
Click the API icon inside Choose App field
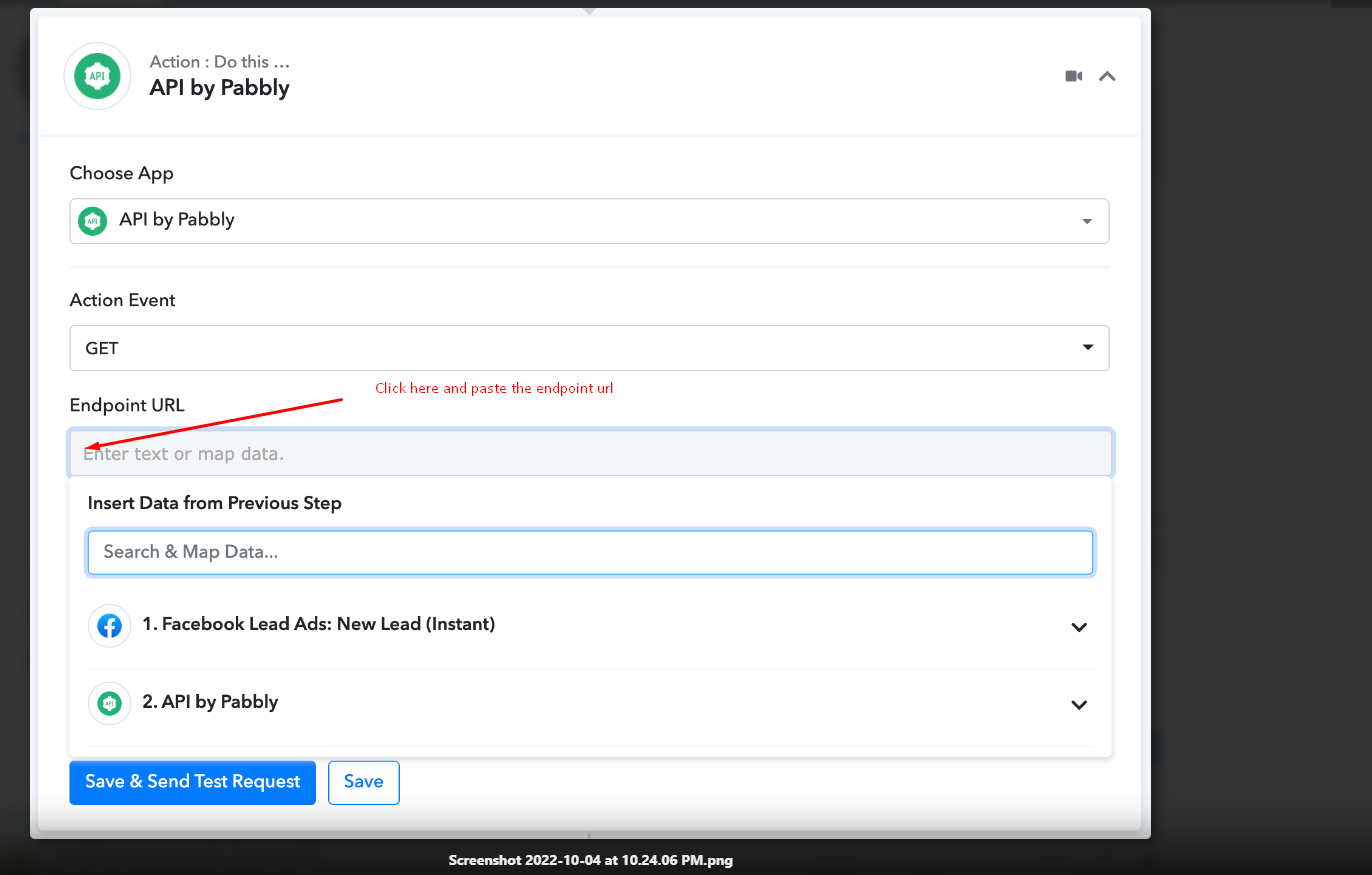click(93, 221)
